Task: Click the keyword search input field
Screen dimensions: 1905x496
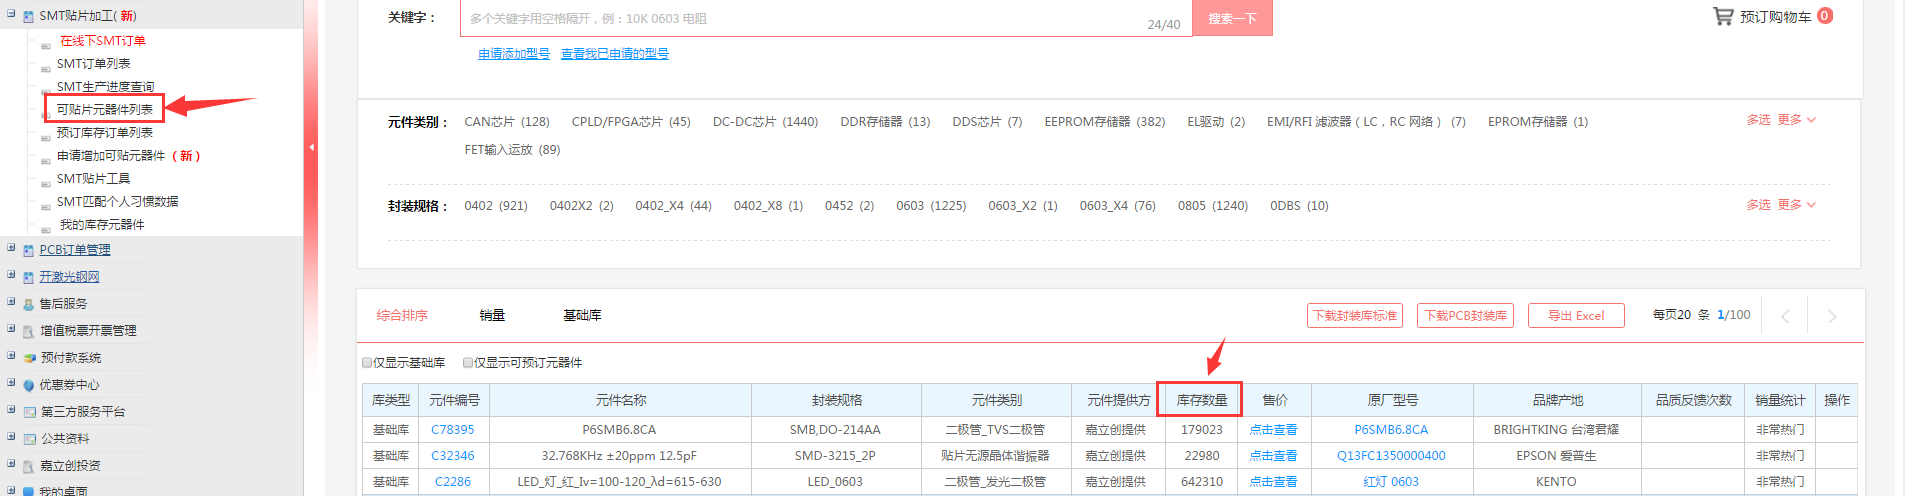Action: coord(800,18)
